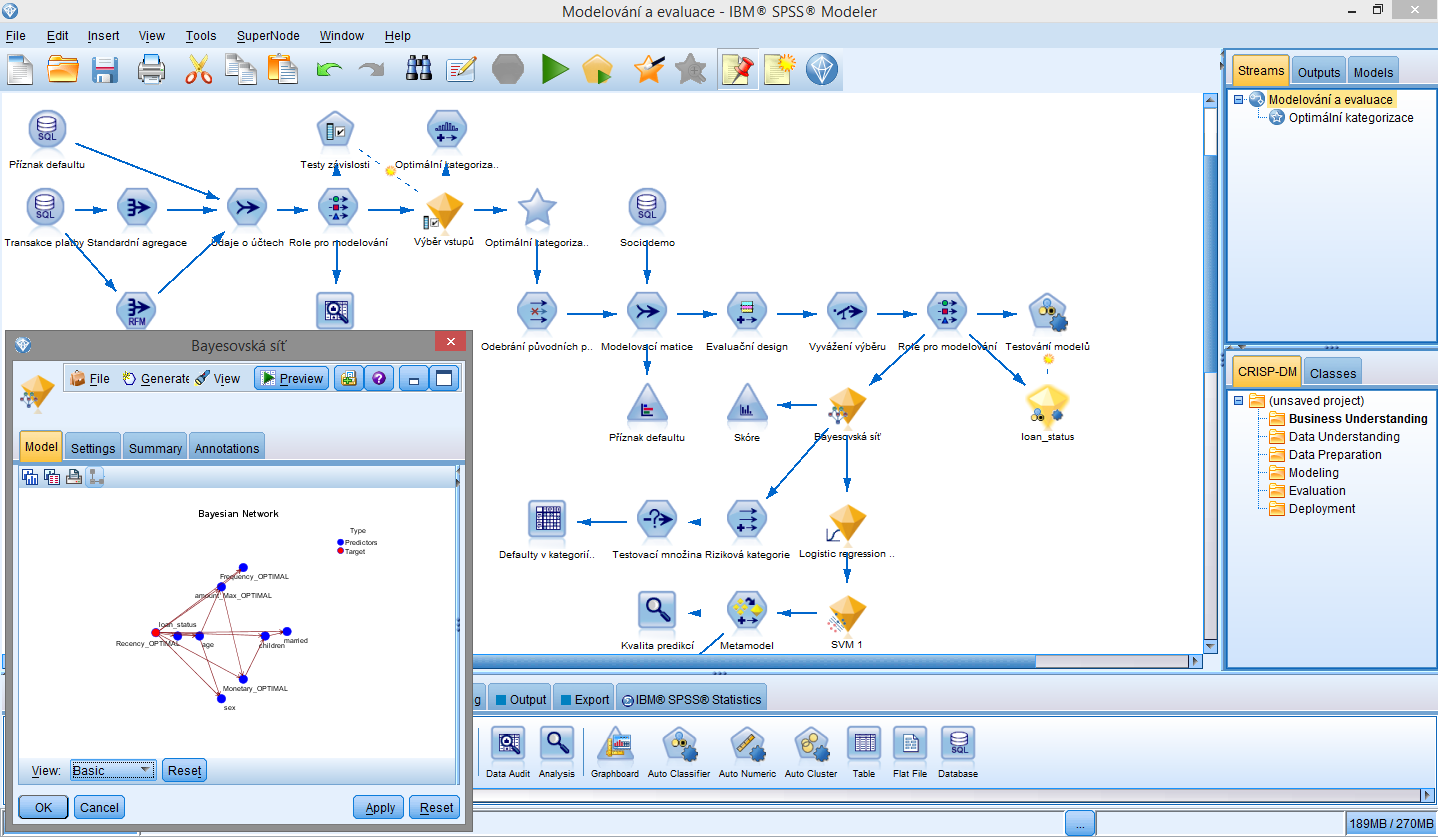Select the loan_status model nugget

point(1047,404)
